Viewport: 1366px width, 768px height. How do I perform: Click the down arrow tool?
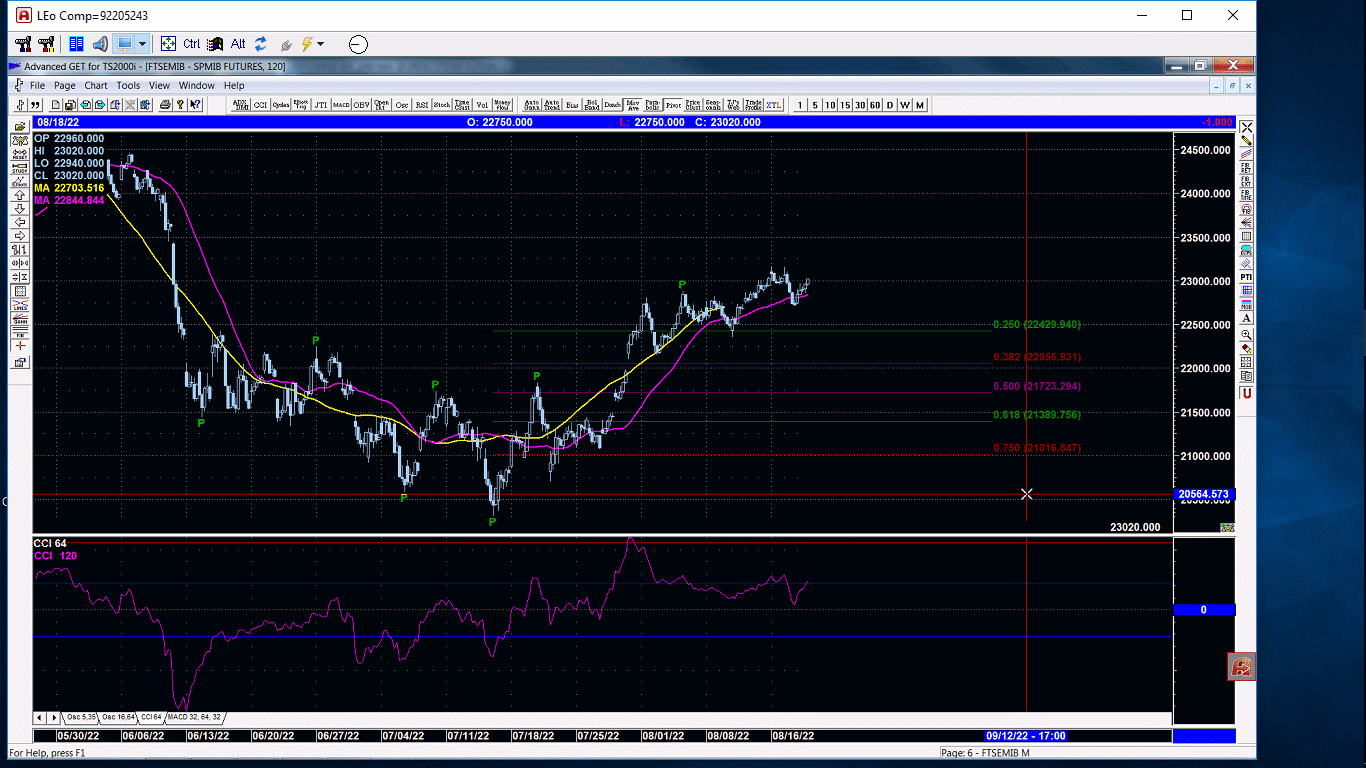(20, 209)
